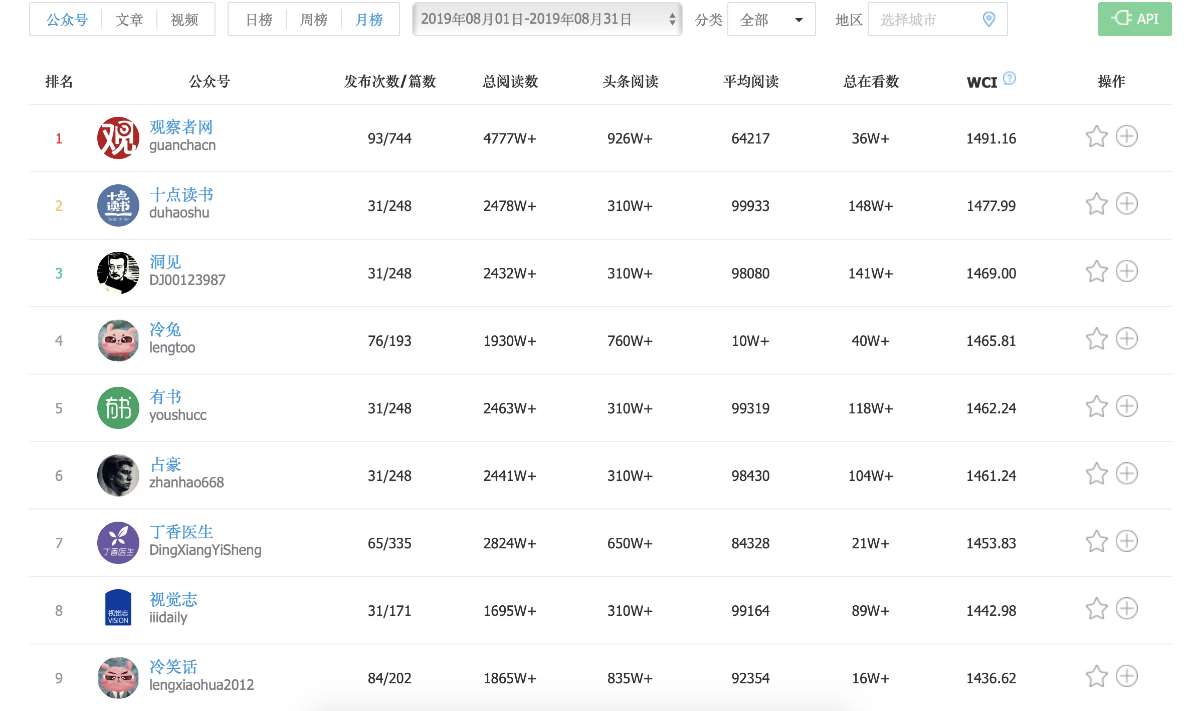Image resolution: width=1201 pixels, height=711 pixels.
Task: Click the green API button
Action: click(x=1135, y=19)
